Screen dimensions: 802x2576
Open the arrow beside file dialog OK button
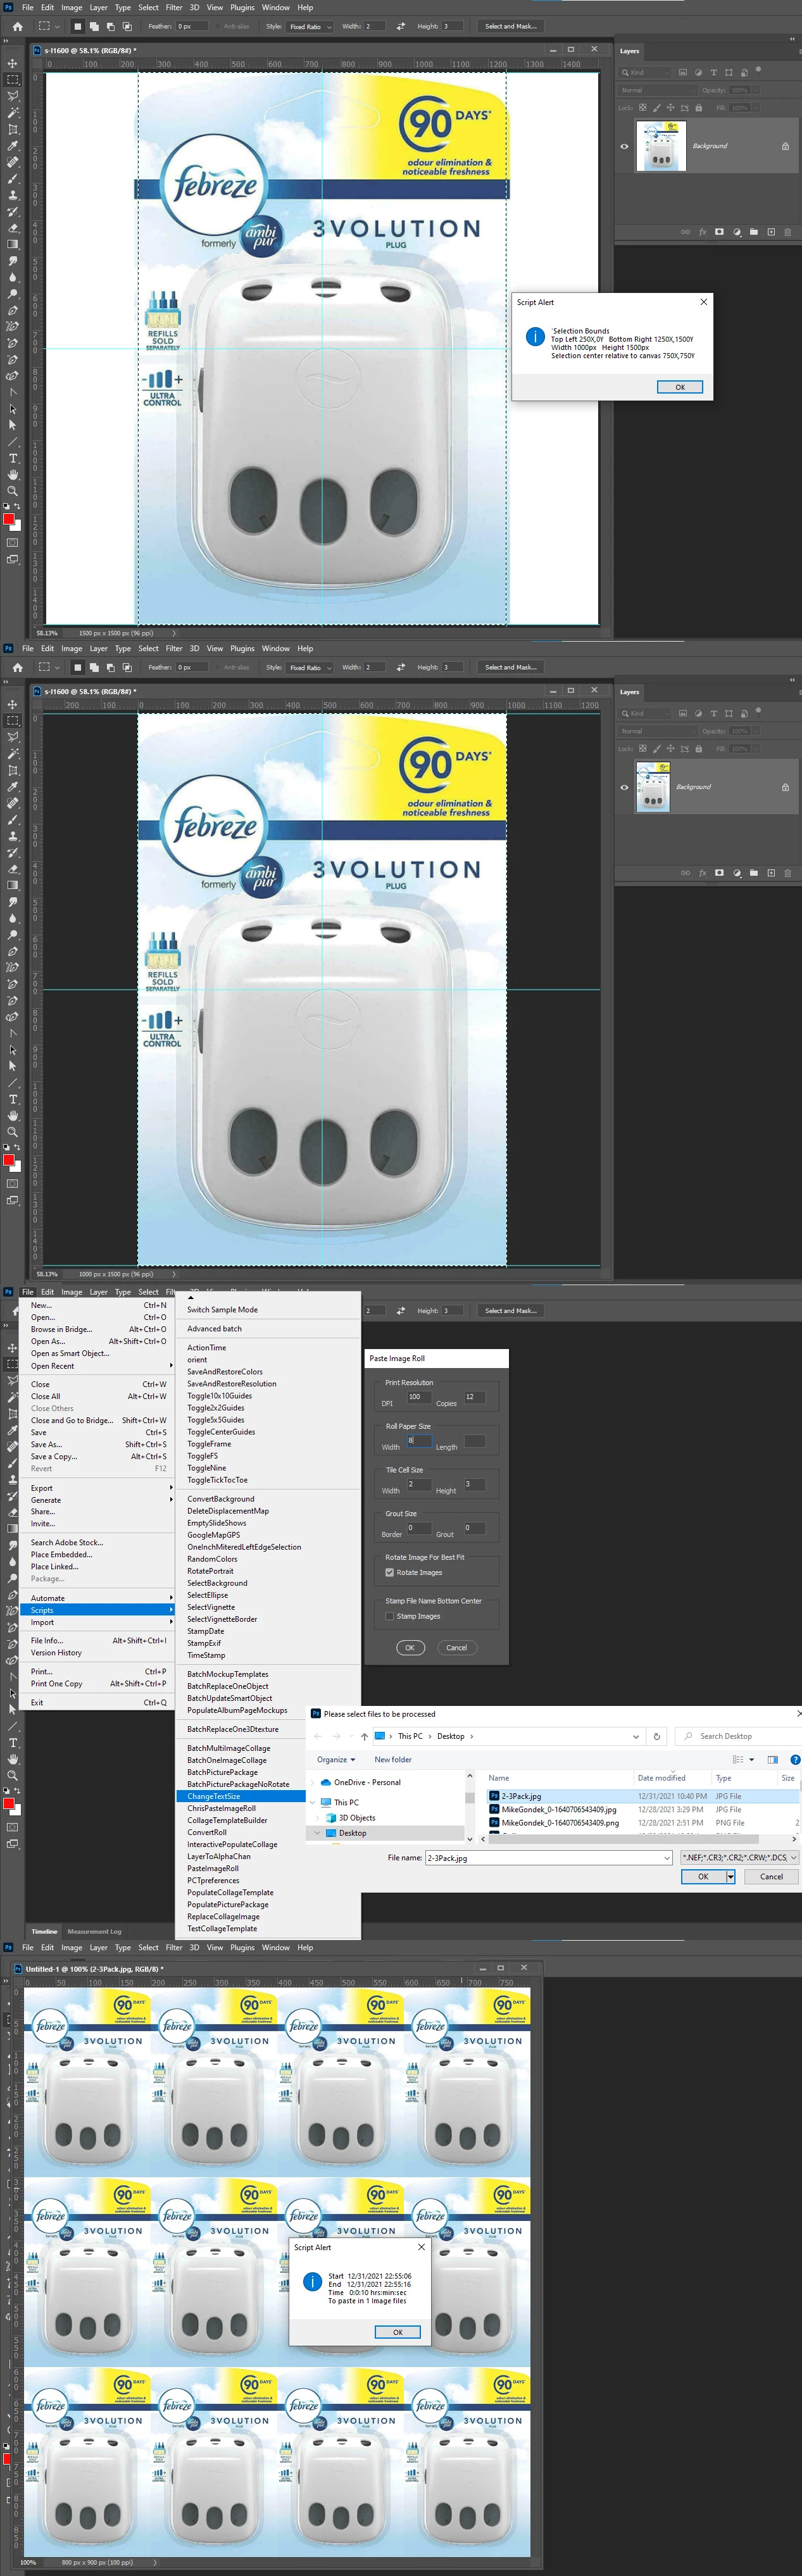tap(731, 1877)
